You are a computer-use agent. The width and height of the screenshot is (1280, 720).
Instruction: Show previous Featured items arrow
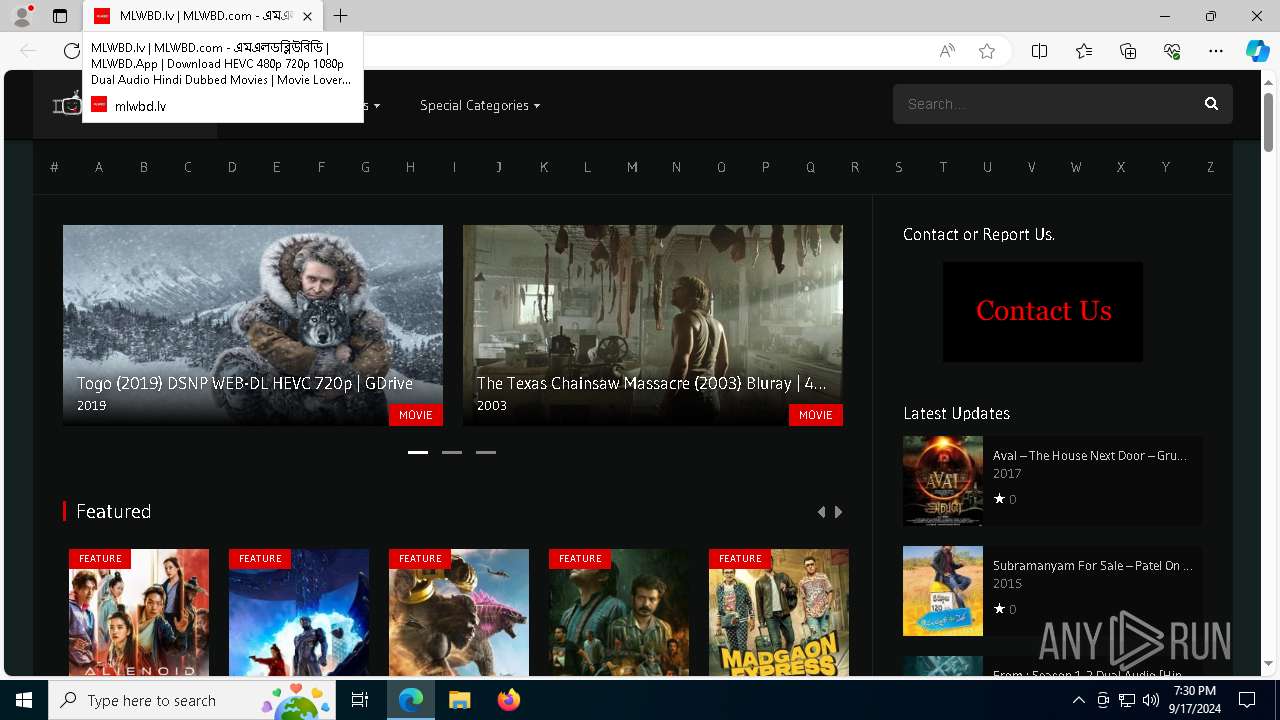(822, 512)
